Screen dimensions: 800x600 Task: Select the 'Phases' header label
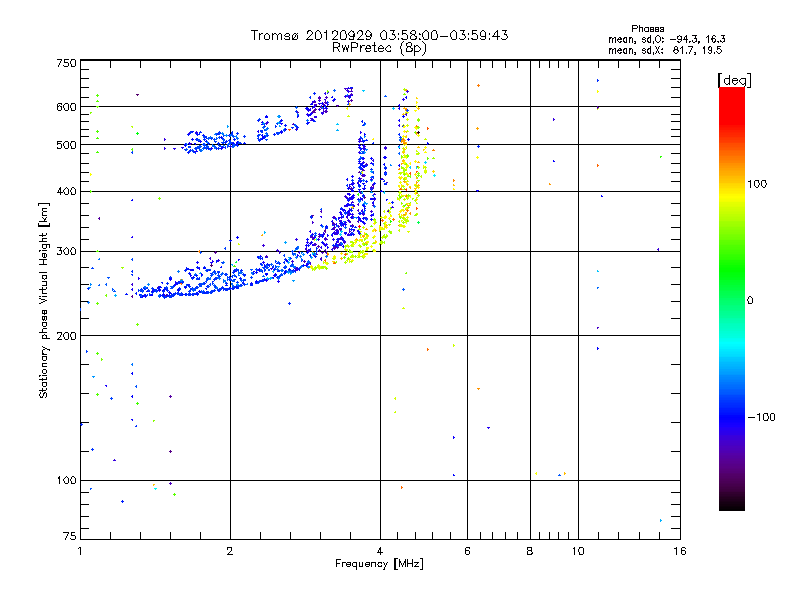point(647,29)
